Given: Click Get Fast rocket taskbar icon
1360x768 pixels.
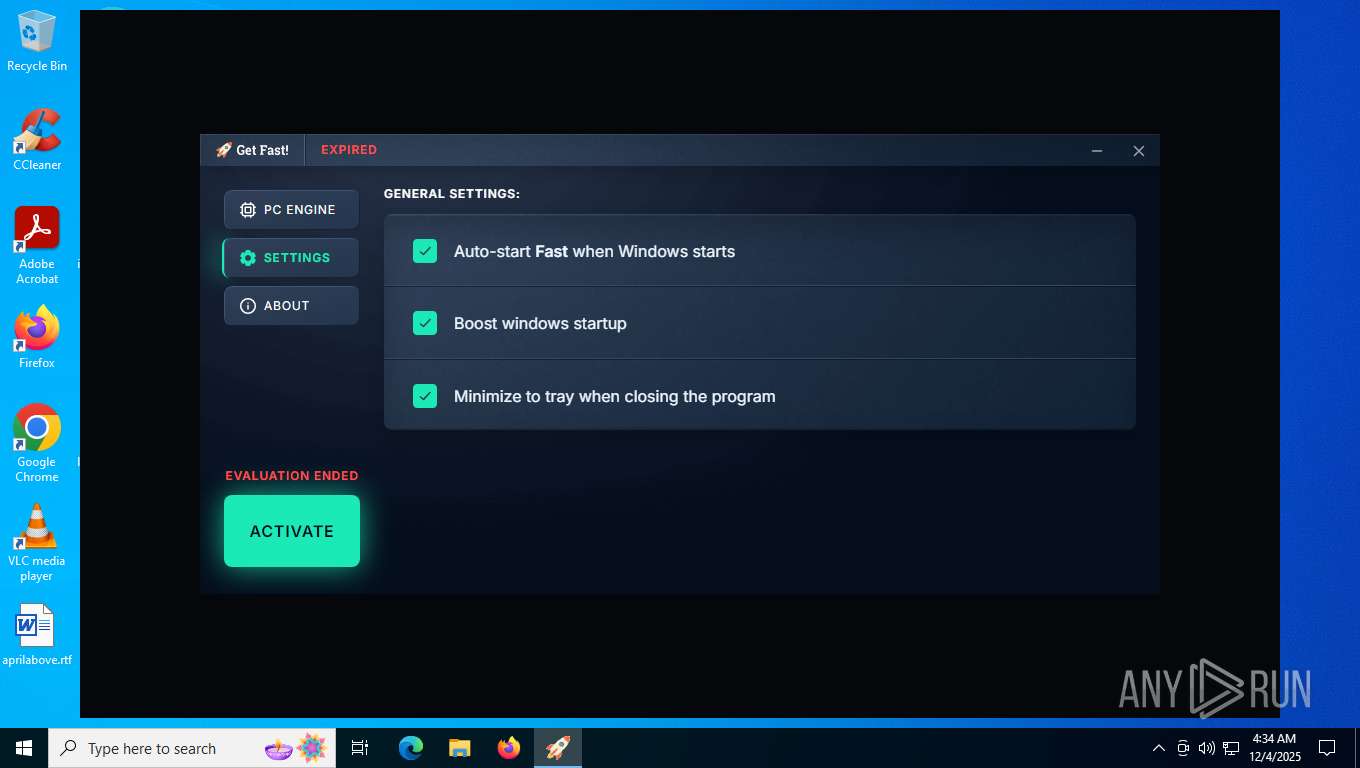Looking at the screenshot, I should click(x=558, y=748).
